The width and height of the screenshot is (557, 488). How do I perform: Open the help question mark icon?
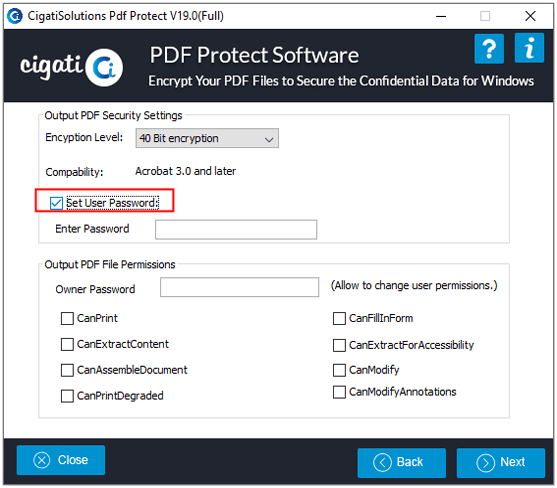coord(489,49)
